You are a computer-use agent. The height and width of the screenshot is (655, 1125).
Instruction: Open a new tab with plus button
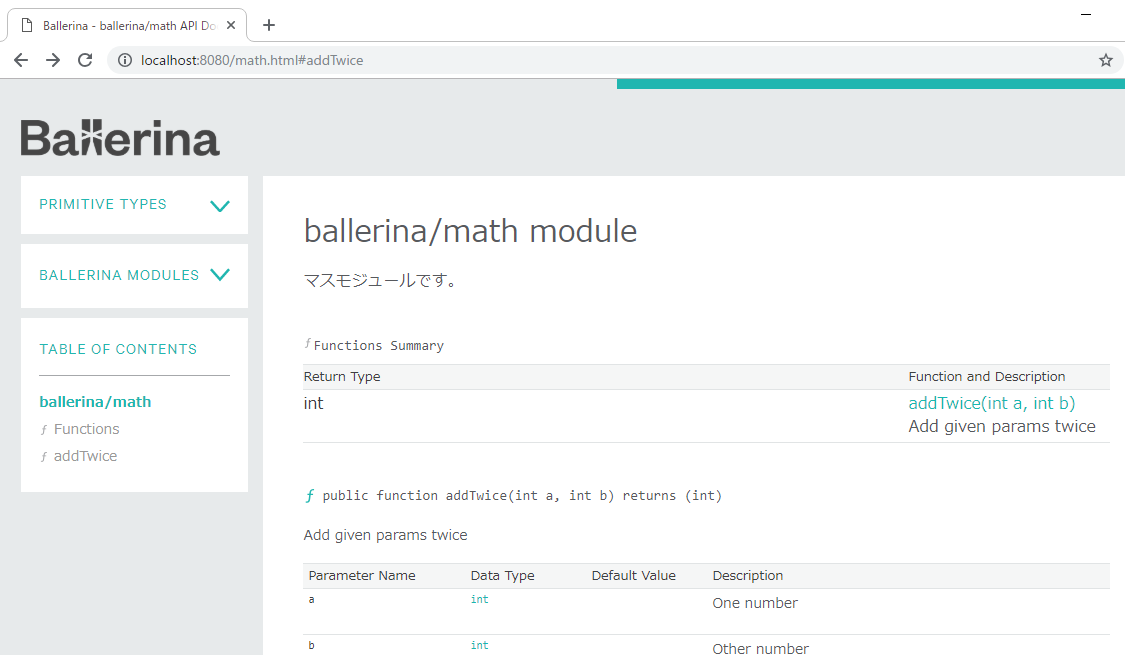coord(269,25)
